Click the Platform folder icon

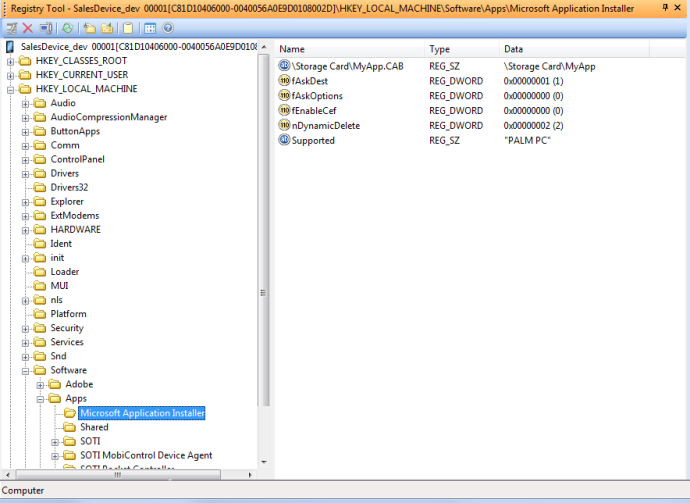(x=40, y=314)
